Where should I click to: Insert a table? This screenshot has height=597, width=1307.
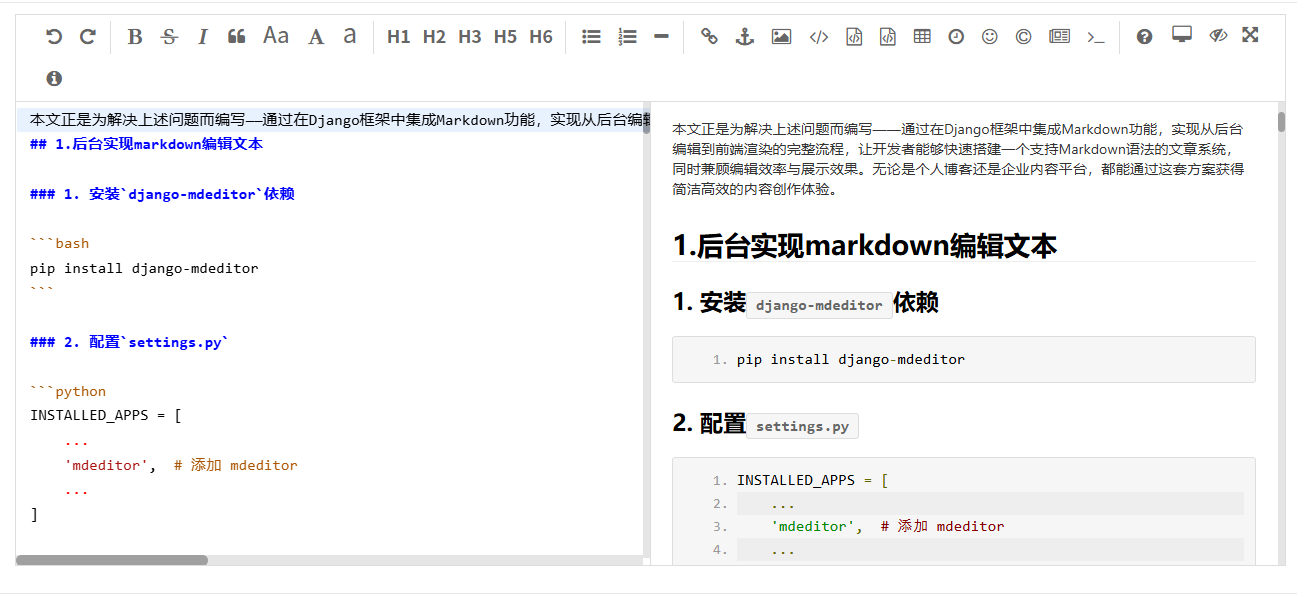tap(921, 35)
